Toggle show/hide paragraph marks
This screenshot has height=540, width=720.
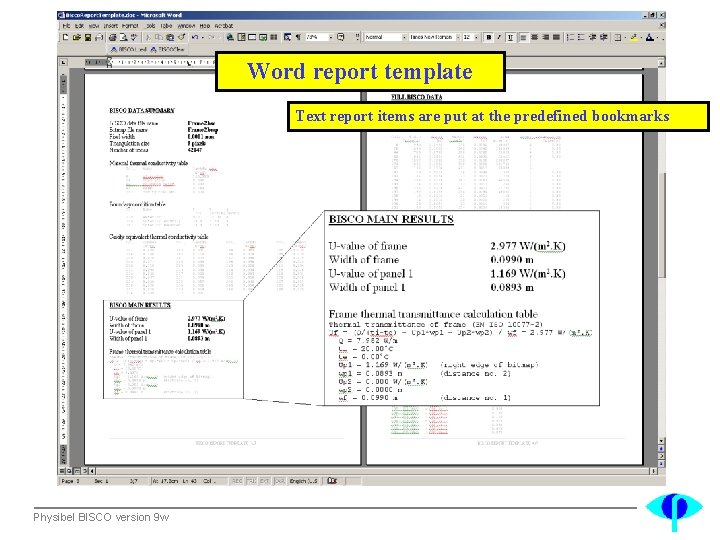tap(298, 37)
